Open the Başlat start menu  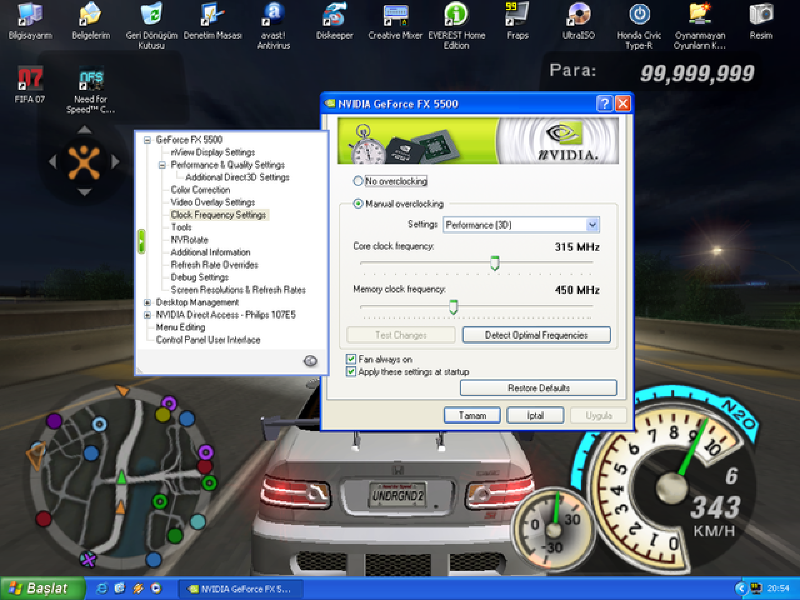pos(43,588)
